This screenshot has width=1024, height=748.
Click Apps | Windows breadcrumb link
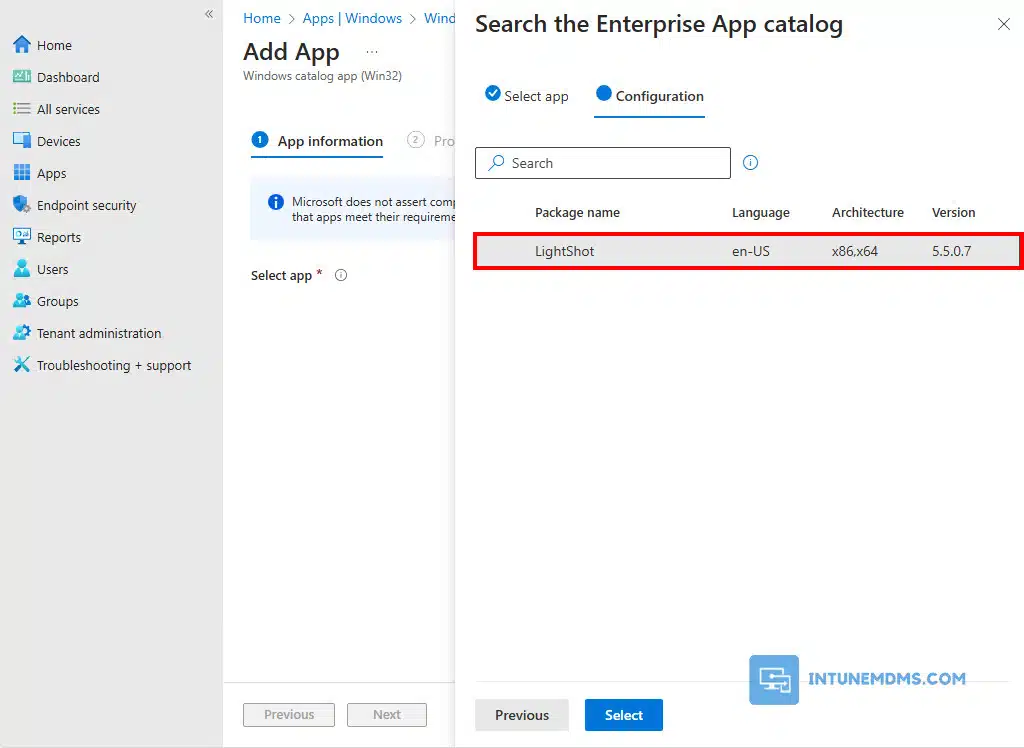[x=352, y=18]
